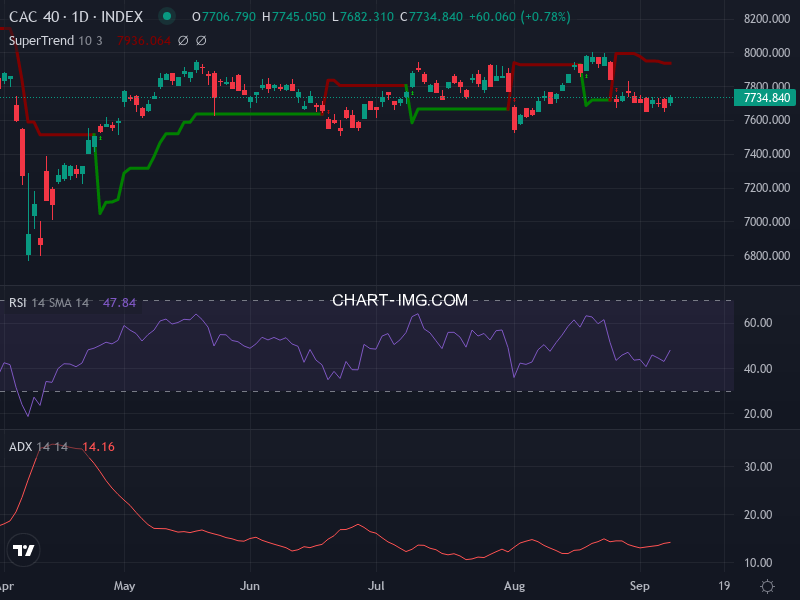The width and height of the screenshot is (800, 600).
Task: Click the RSI 60.00 scale label
Action: [x=758, y=323]
